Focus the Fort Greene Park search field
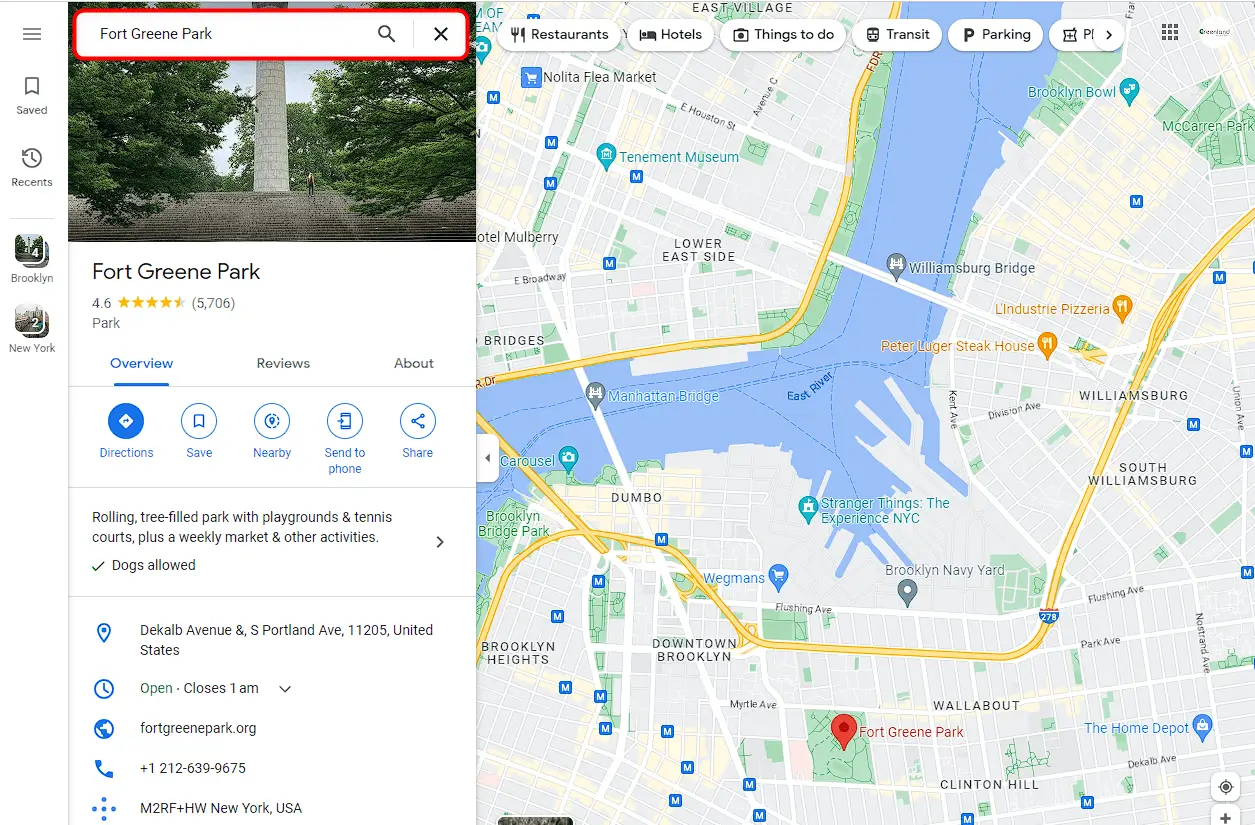This screenshot has height=825, width=1255. pyautogui.click(x=230, y=34)
